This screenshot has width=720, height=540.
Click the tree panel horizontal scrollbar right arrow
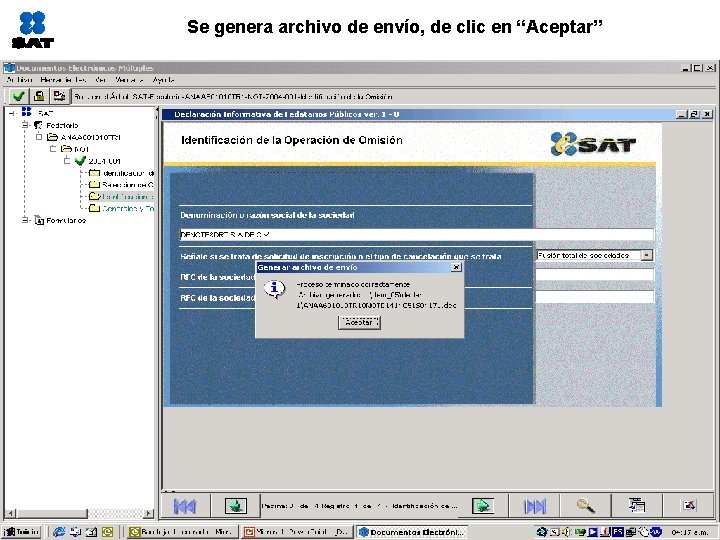pos(148,513)
